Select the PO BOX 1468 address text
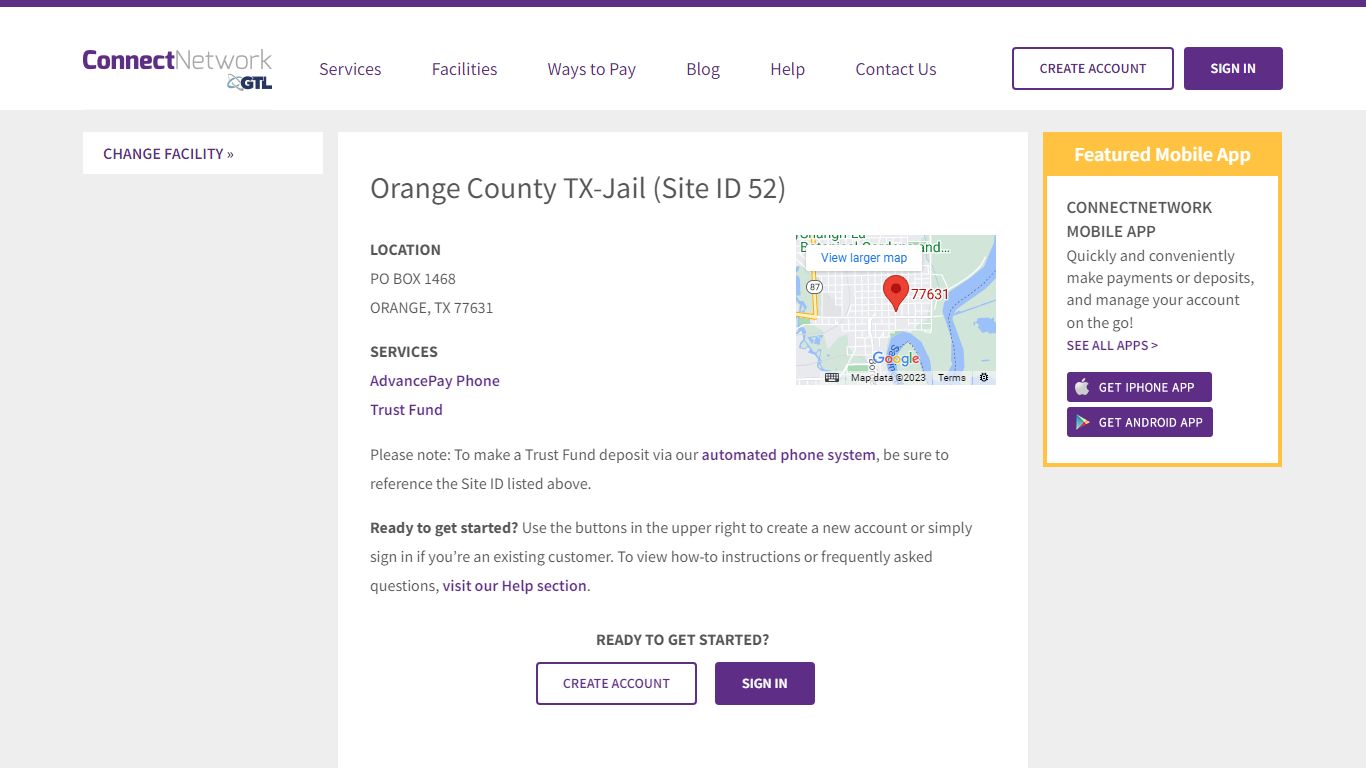 click(413, 278)
